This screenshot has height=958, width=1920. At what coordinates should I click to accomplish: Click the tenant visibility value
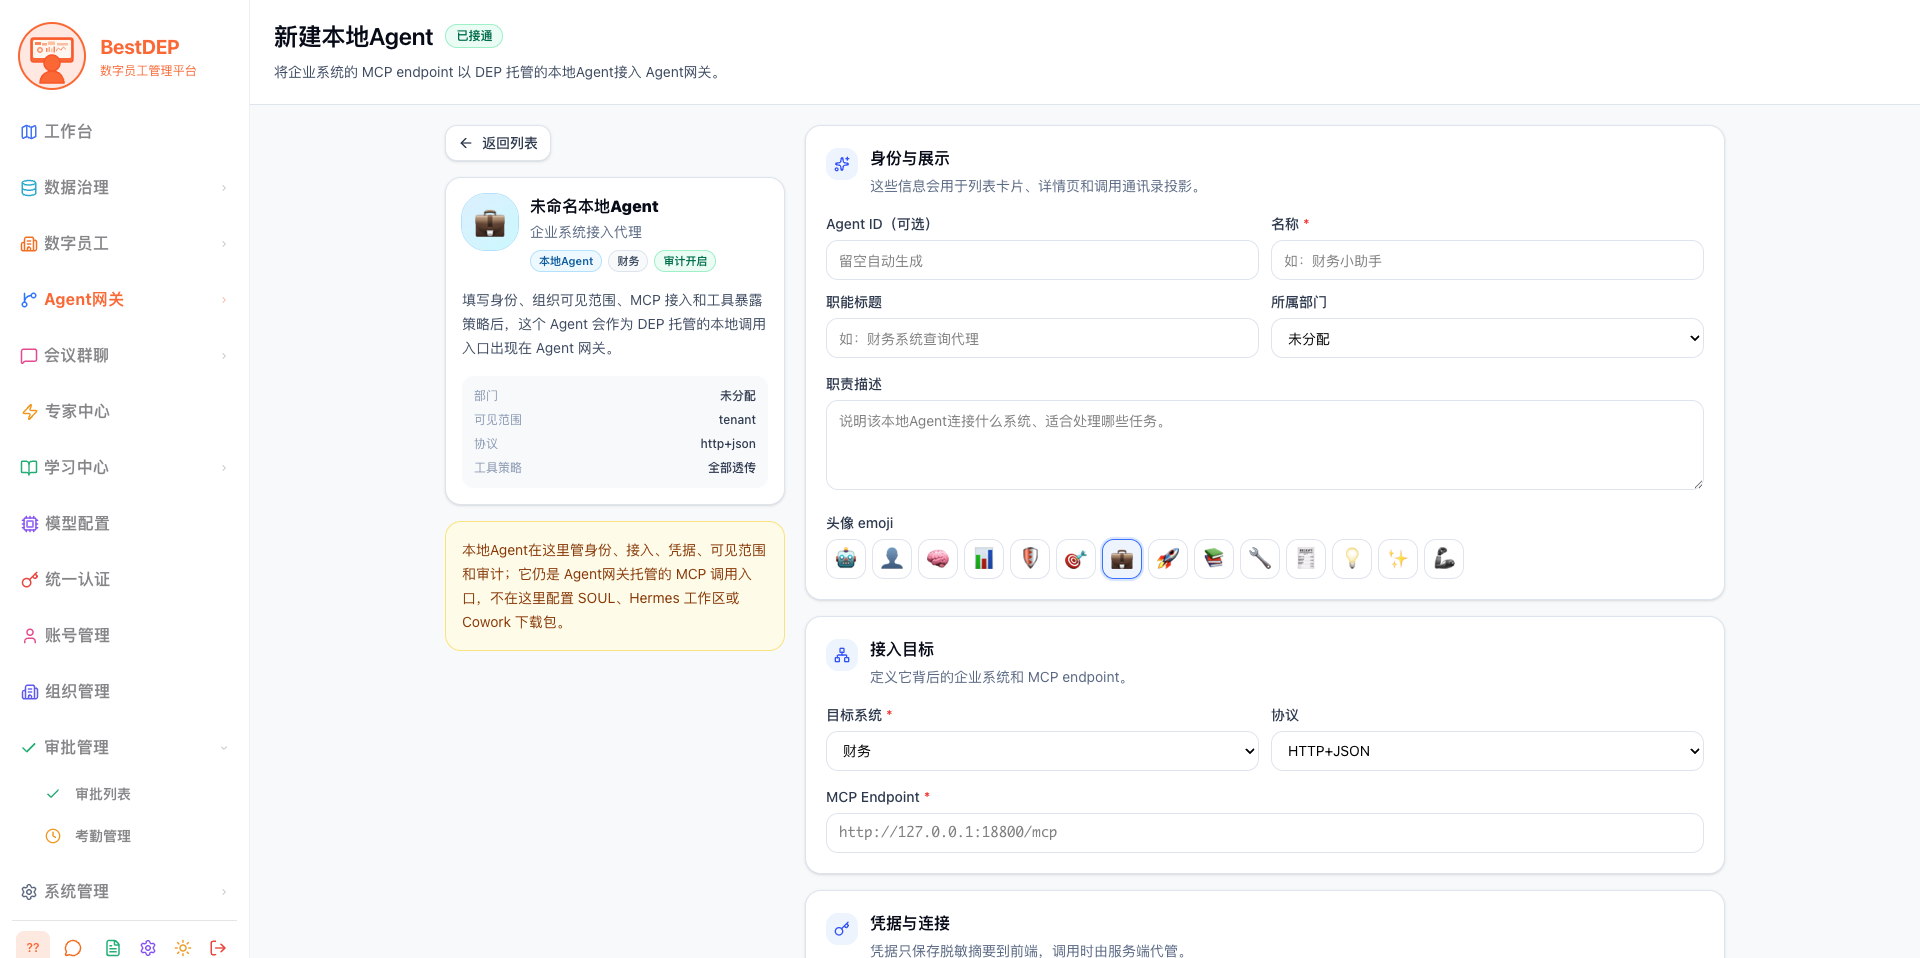(x=737, y=420)
